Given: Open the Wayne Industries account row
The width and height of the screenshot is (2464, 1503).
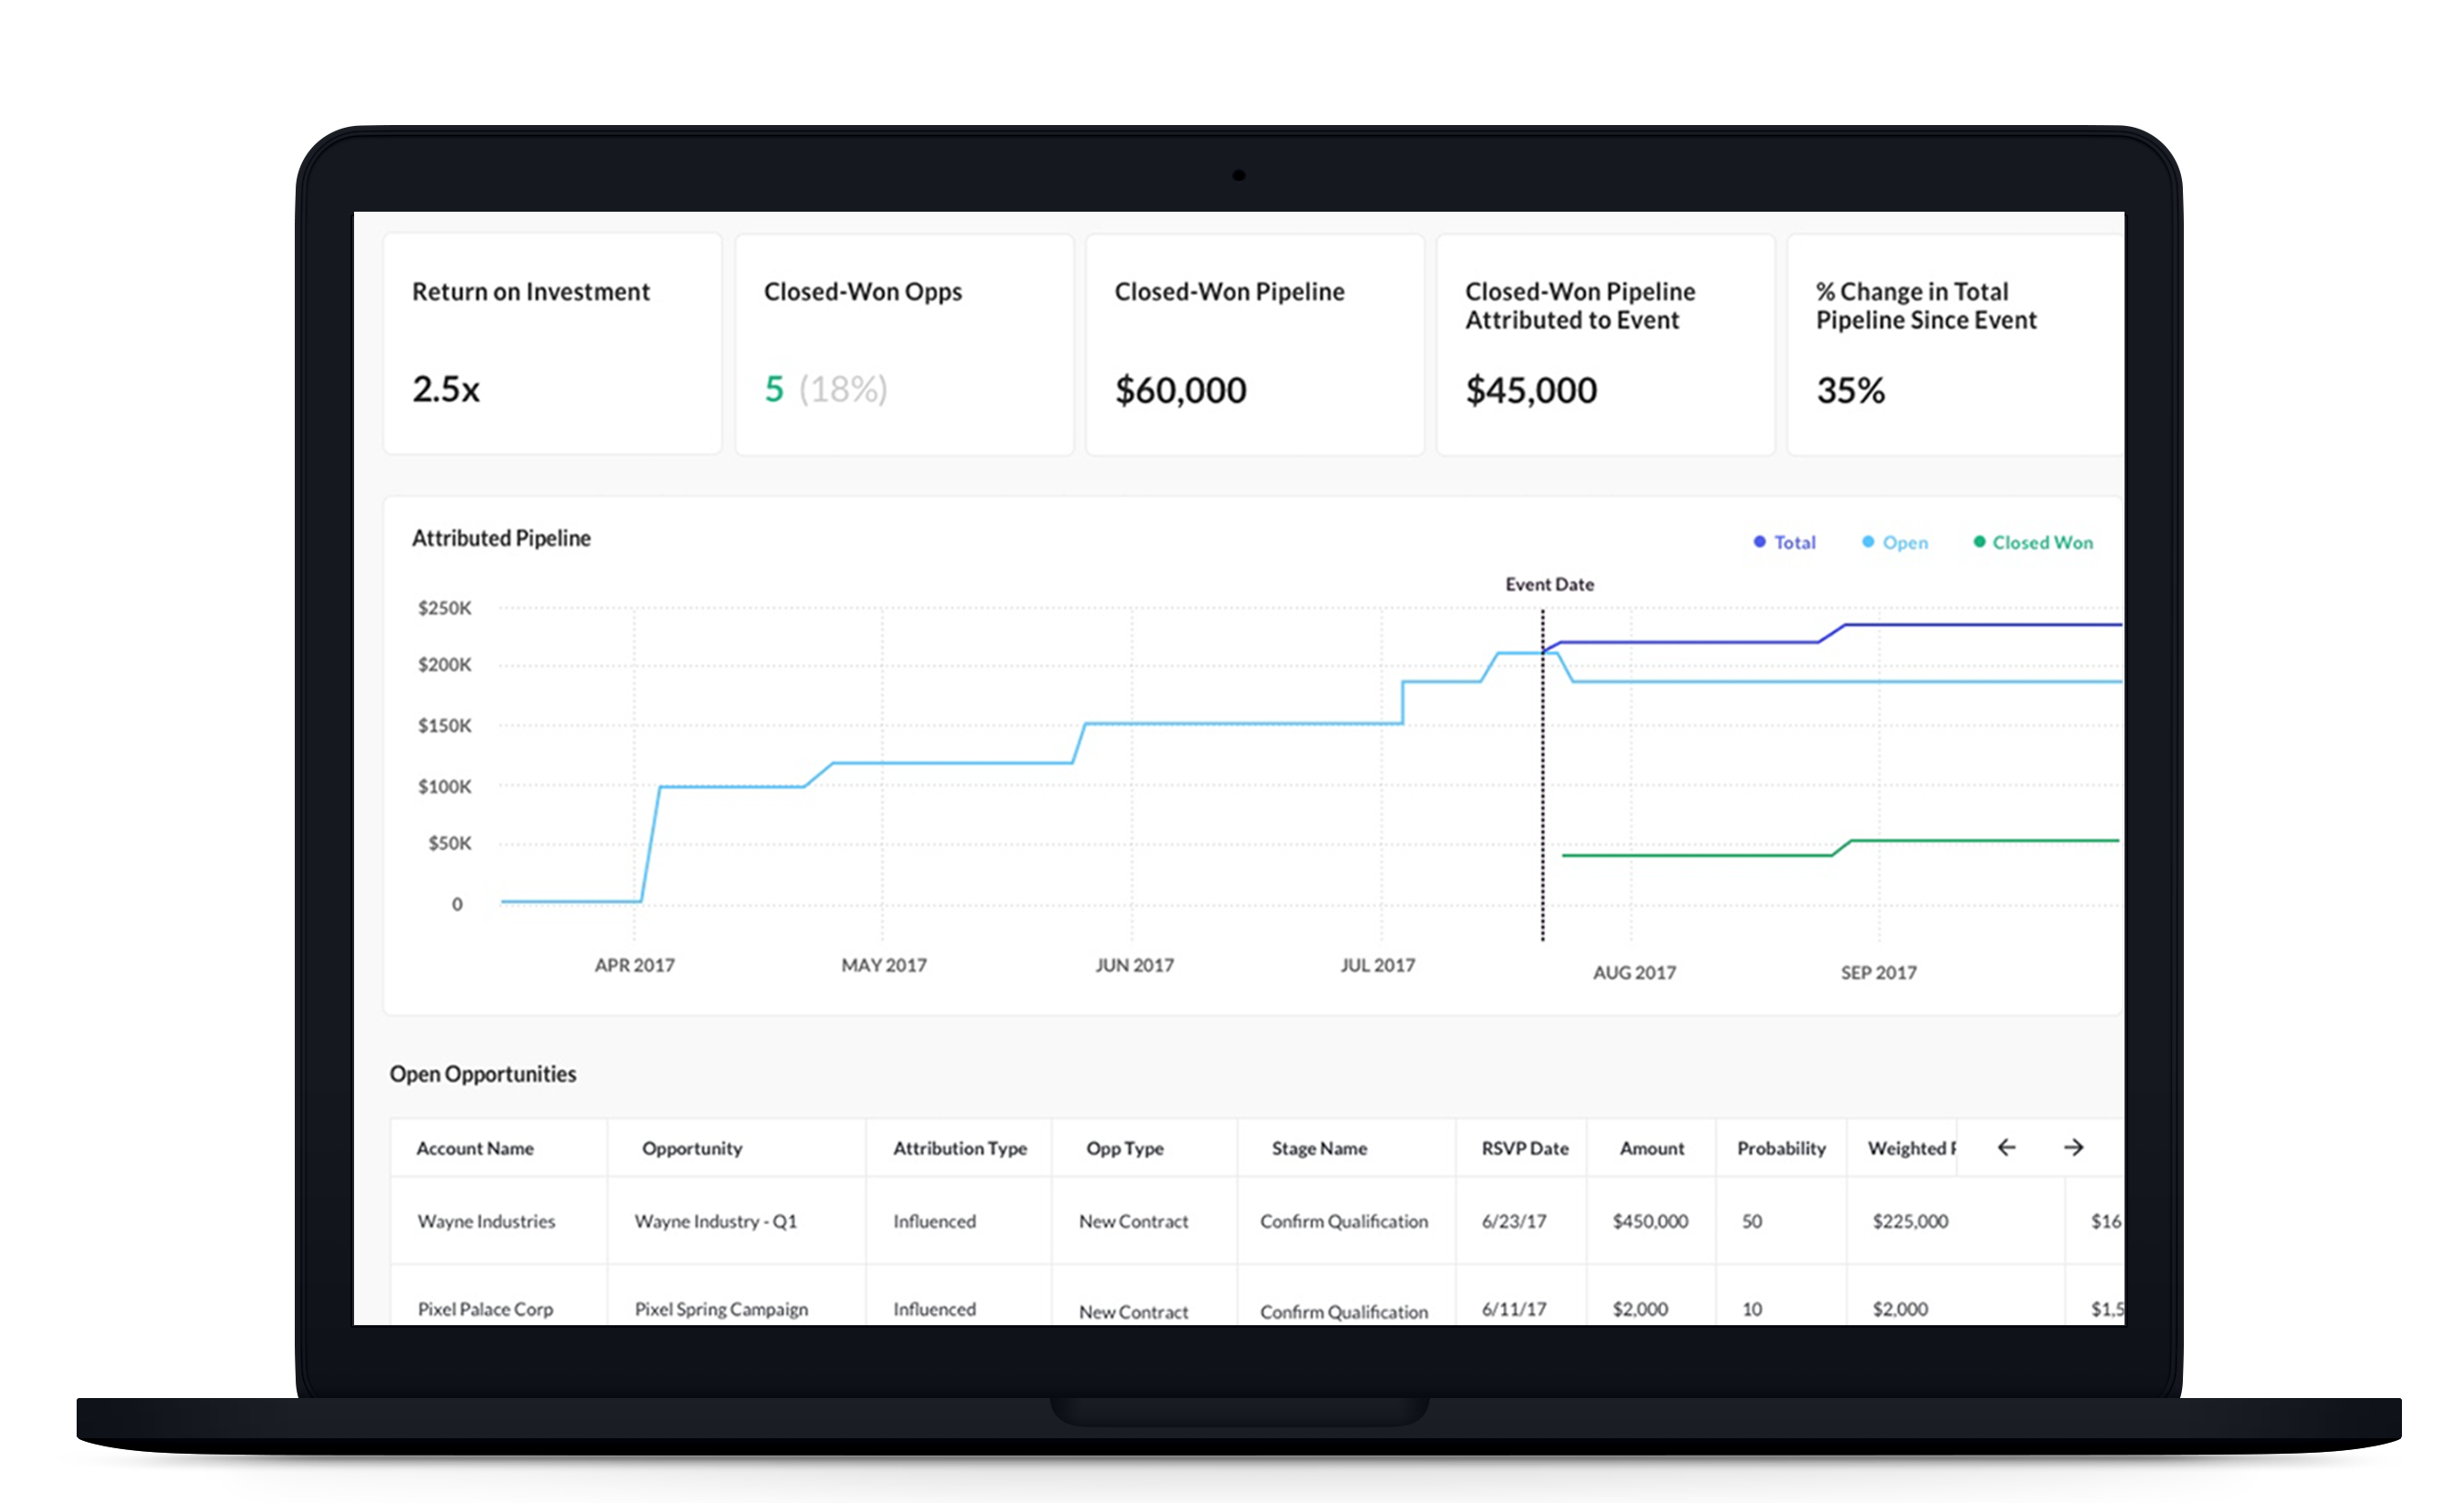Looking at the screenshot, I should (x=486, y=1221).
